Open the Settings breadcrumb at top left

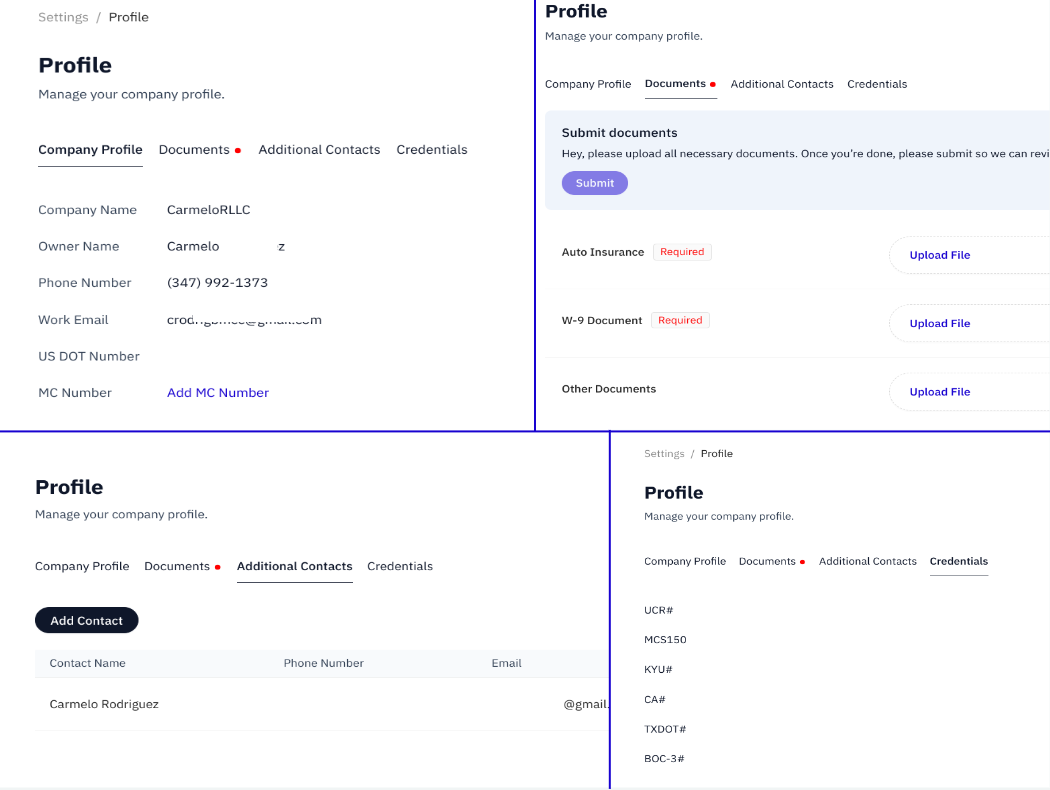pyautogui.click(x=63, y=16)
